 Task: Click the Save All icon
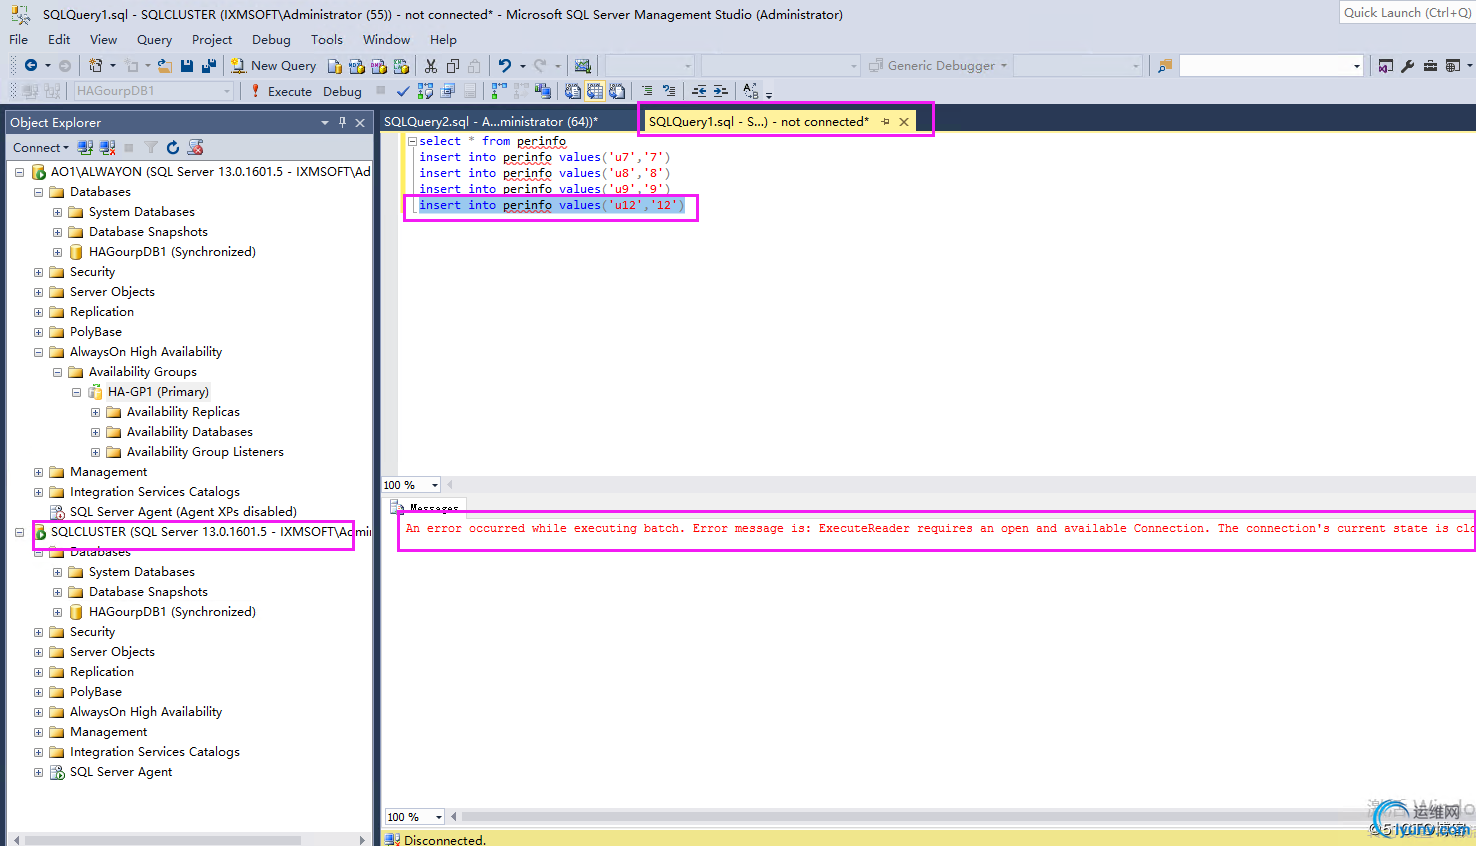(209, 66)
